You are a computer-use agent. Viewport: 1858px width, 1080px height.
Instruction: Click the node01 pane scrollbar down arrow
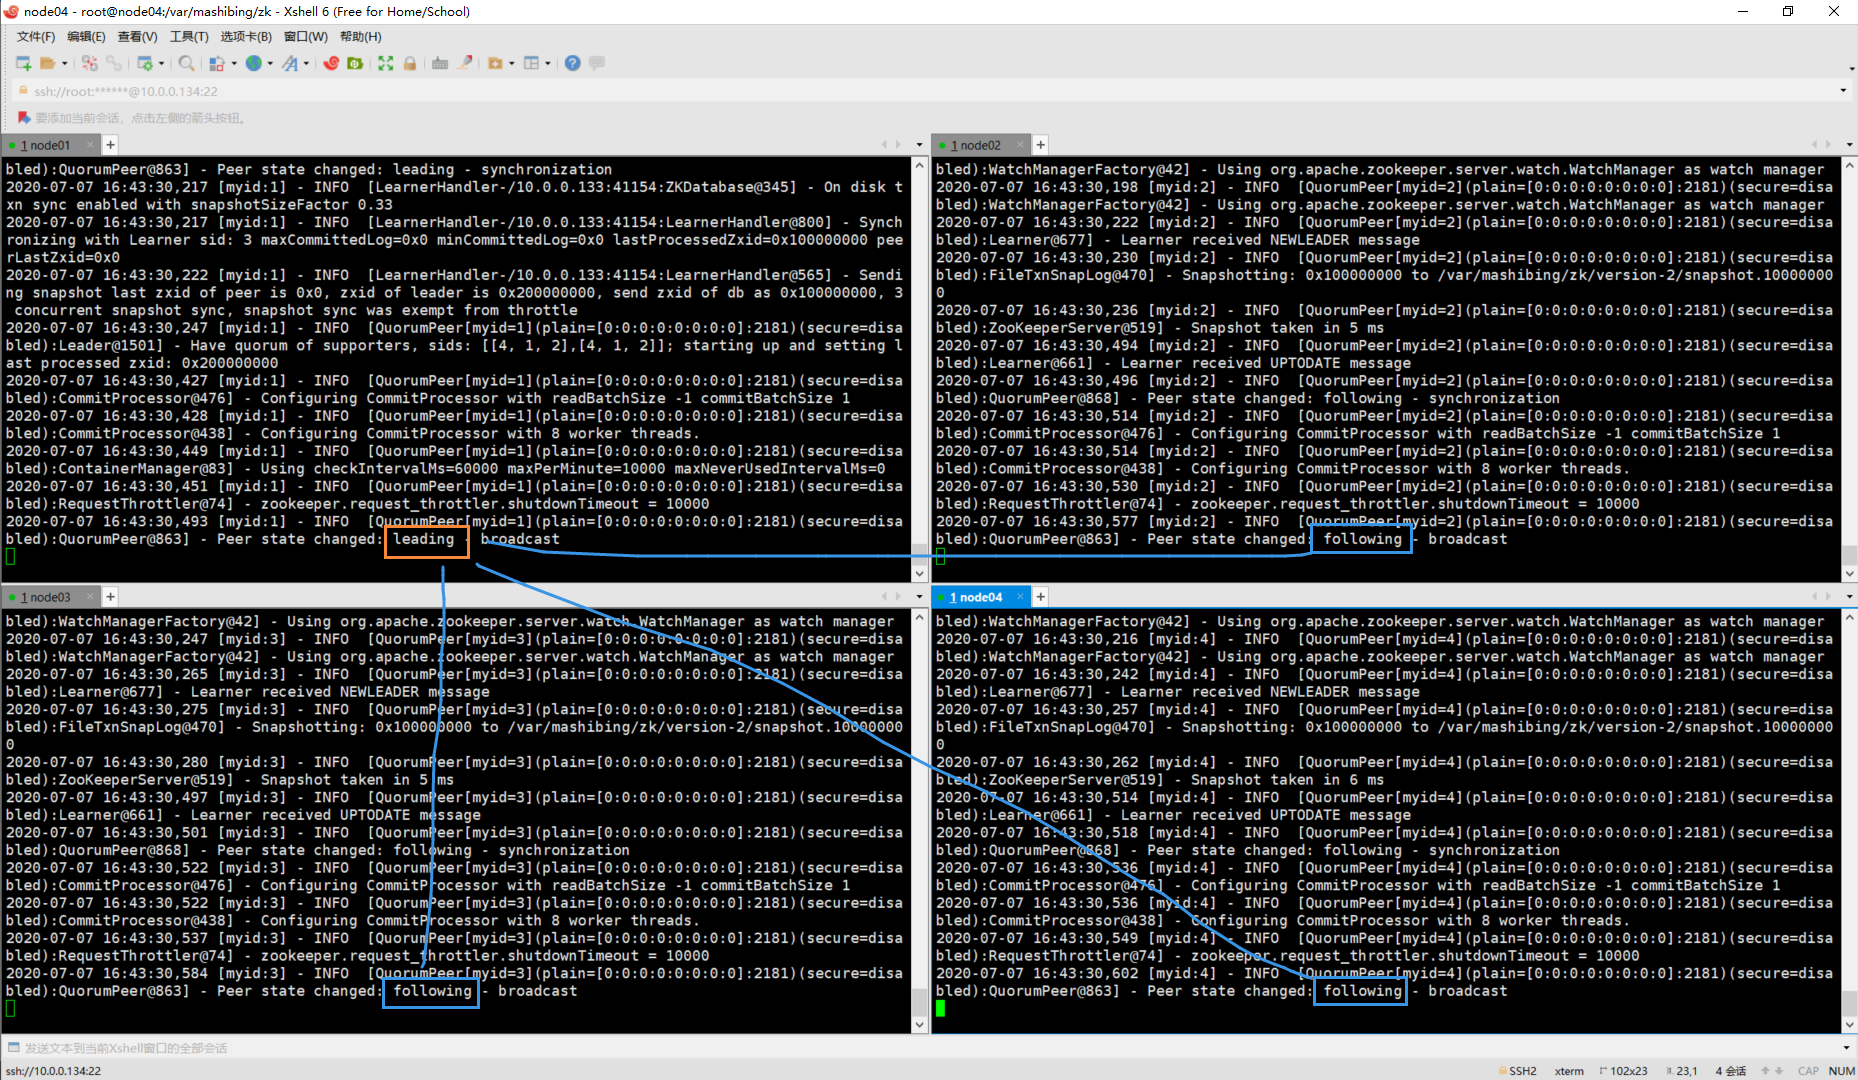(x=919, y=574)
